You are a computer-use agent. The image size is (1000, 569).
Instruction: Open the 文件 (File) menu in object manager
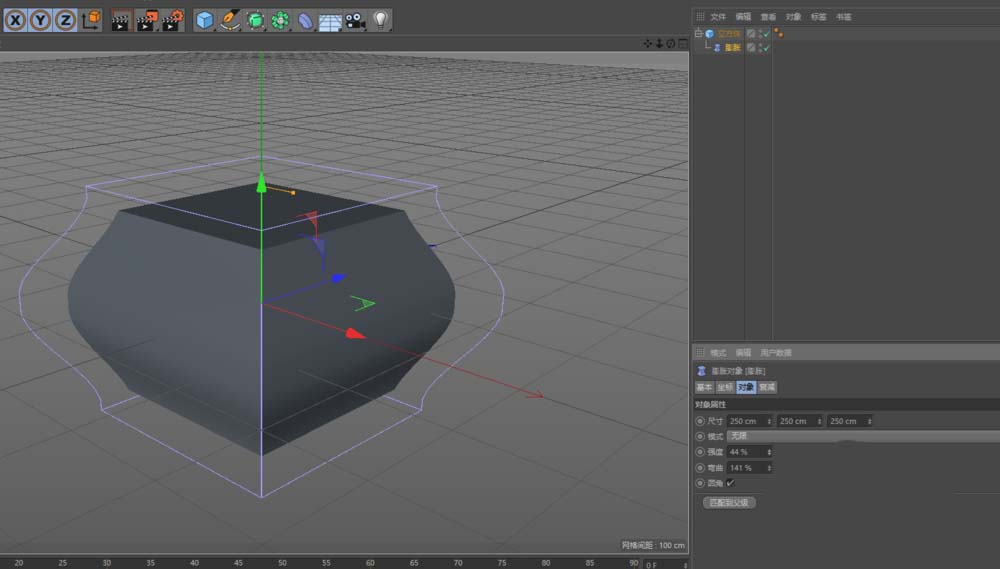[718, 17]
